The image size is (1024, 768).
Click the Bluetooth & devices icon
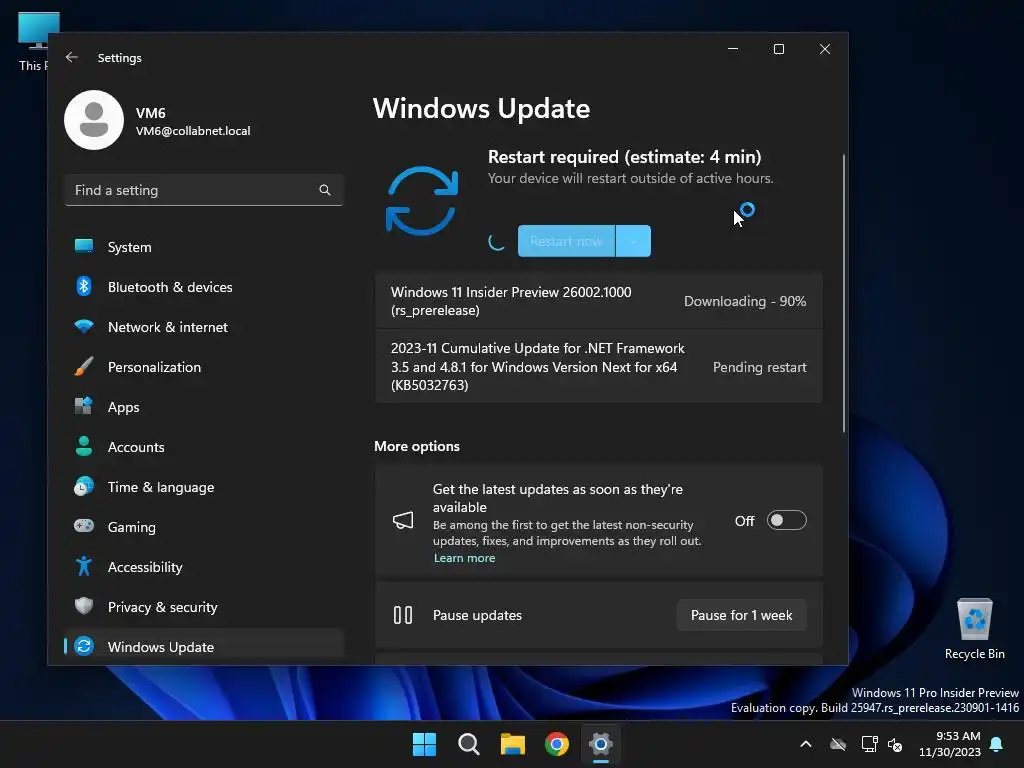tap(84, 286)
